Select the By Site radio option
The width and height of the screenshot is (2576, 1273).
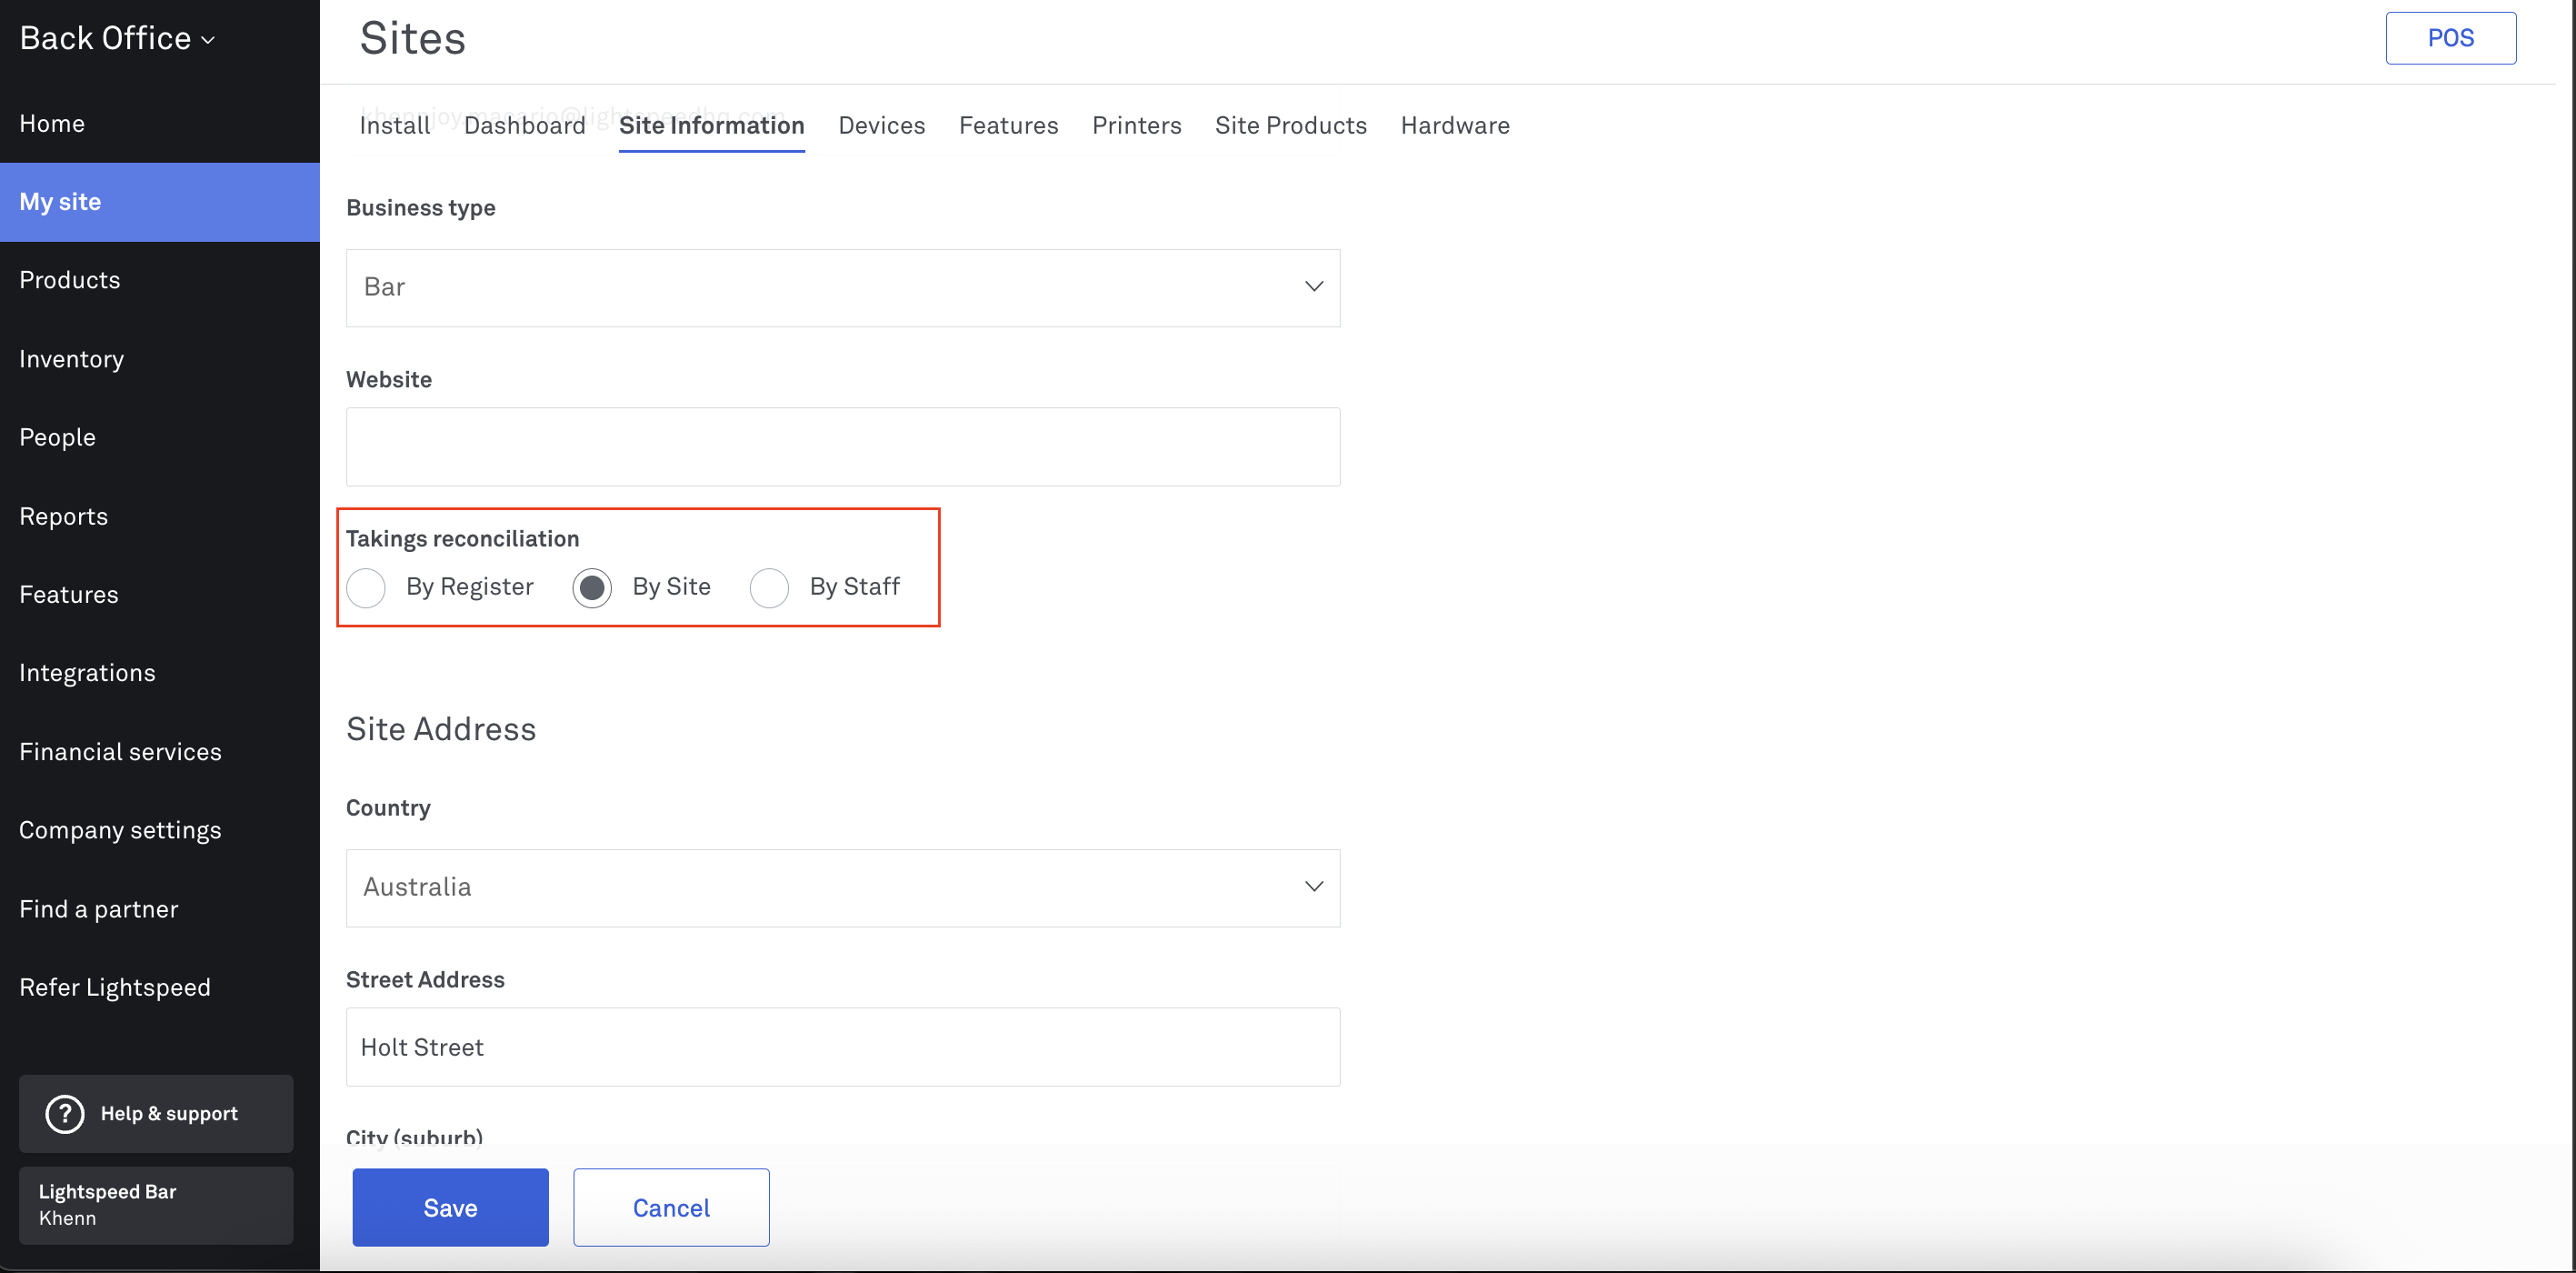tap(592, 587)
